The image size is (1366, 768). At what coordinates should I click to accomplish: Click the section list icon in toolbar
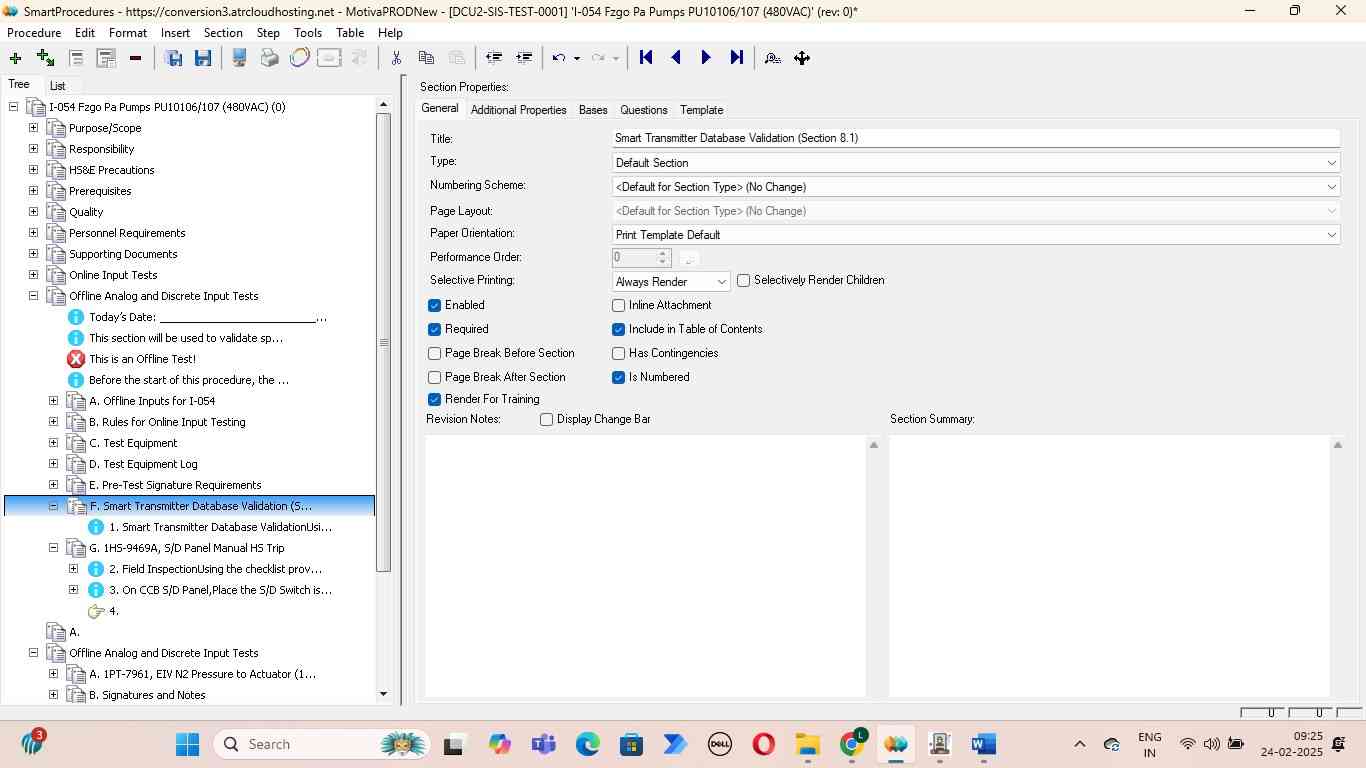pyautogui.click(x=76, y=58)
